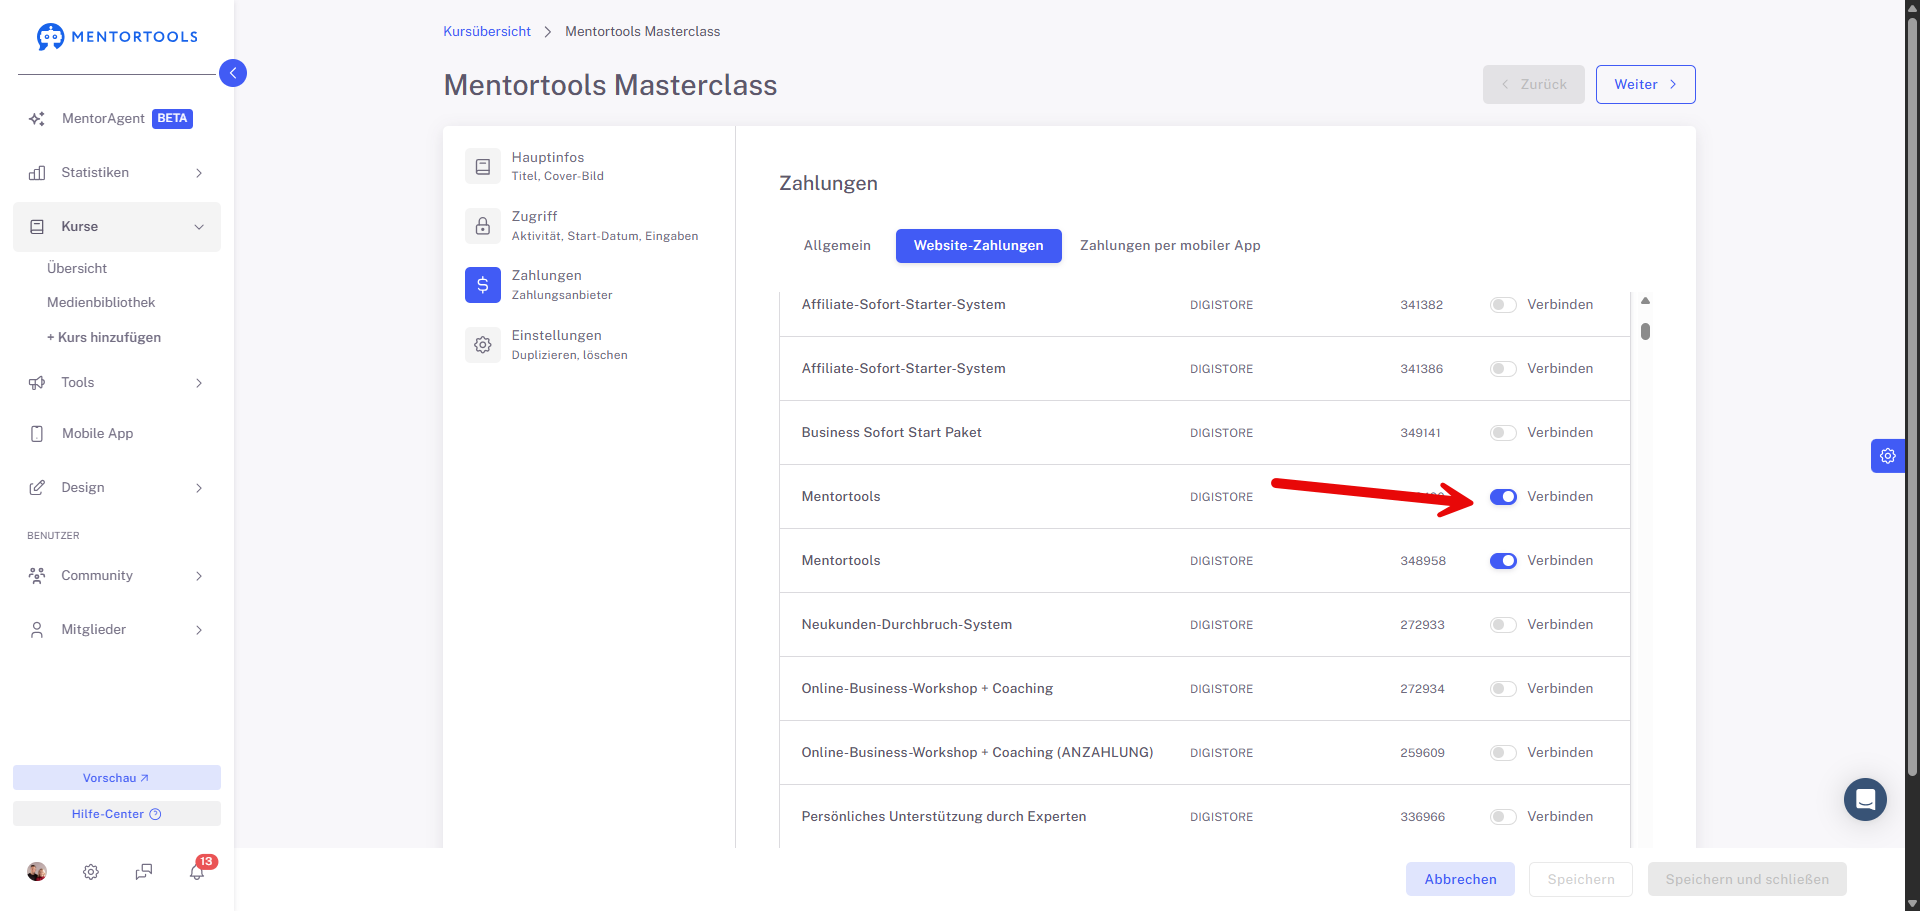
Task: Open Medienbibliothek in the sidebar
Action: point(101,303)
